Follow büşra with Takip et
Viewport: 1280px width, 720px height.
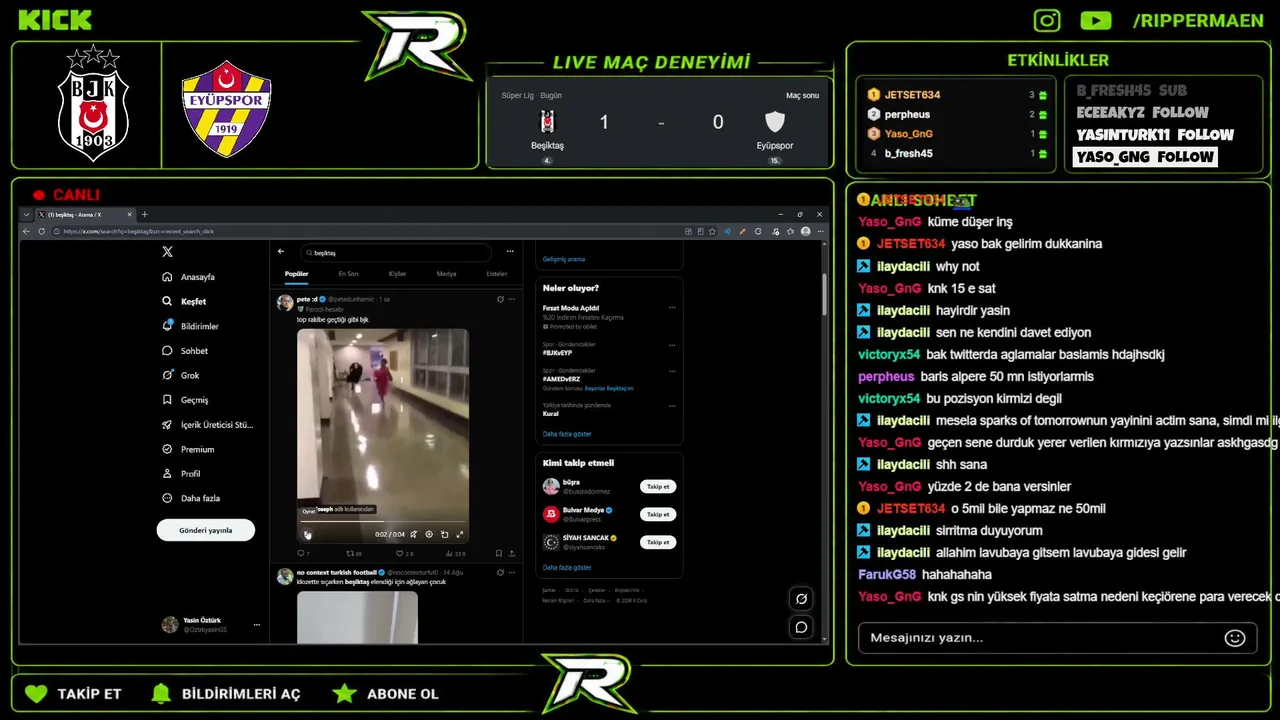point(658,486)
